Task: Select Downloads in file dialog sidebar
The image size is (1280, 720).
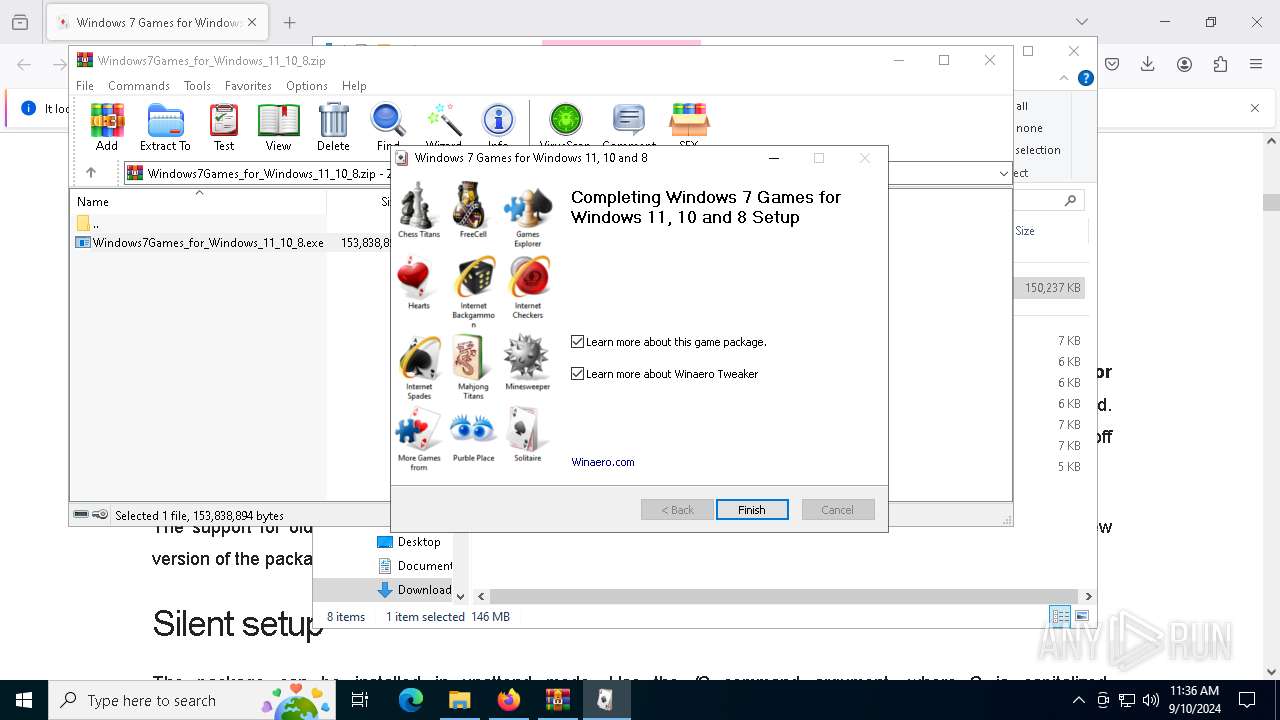Action: [414, 590]
